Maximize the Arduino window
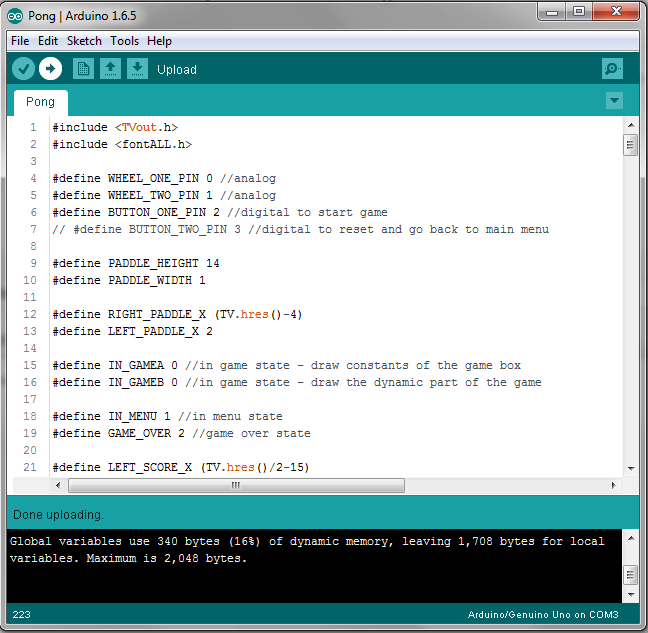 coord(579,12)
